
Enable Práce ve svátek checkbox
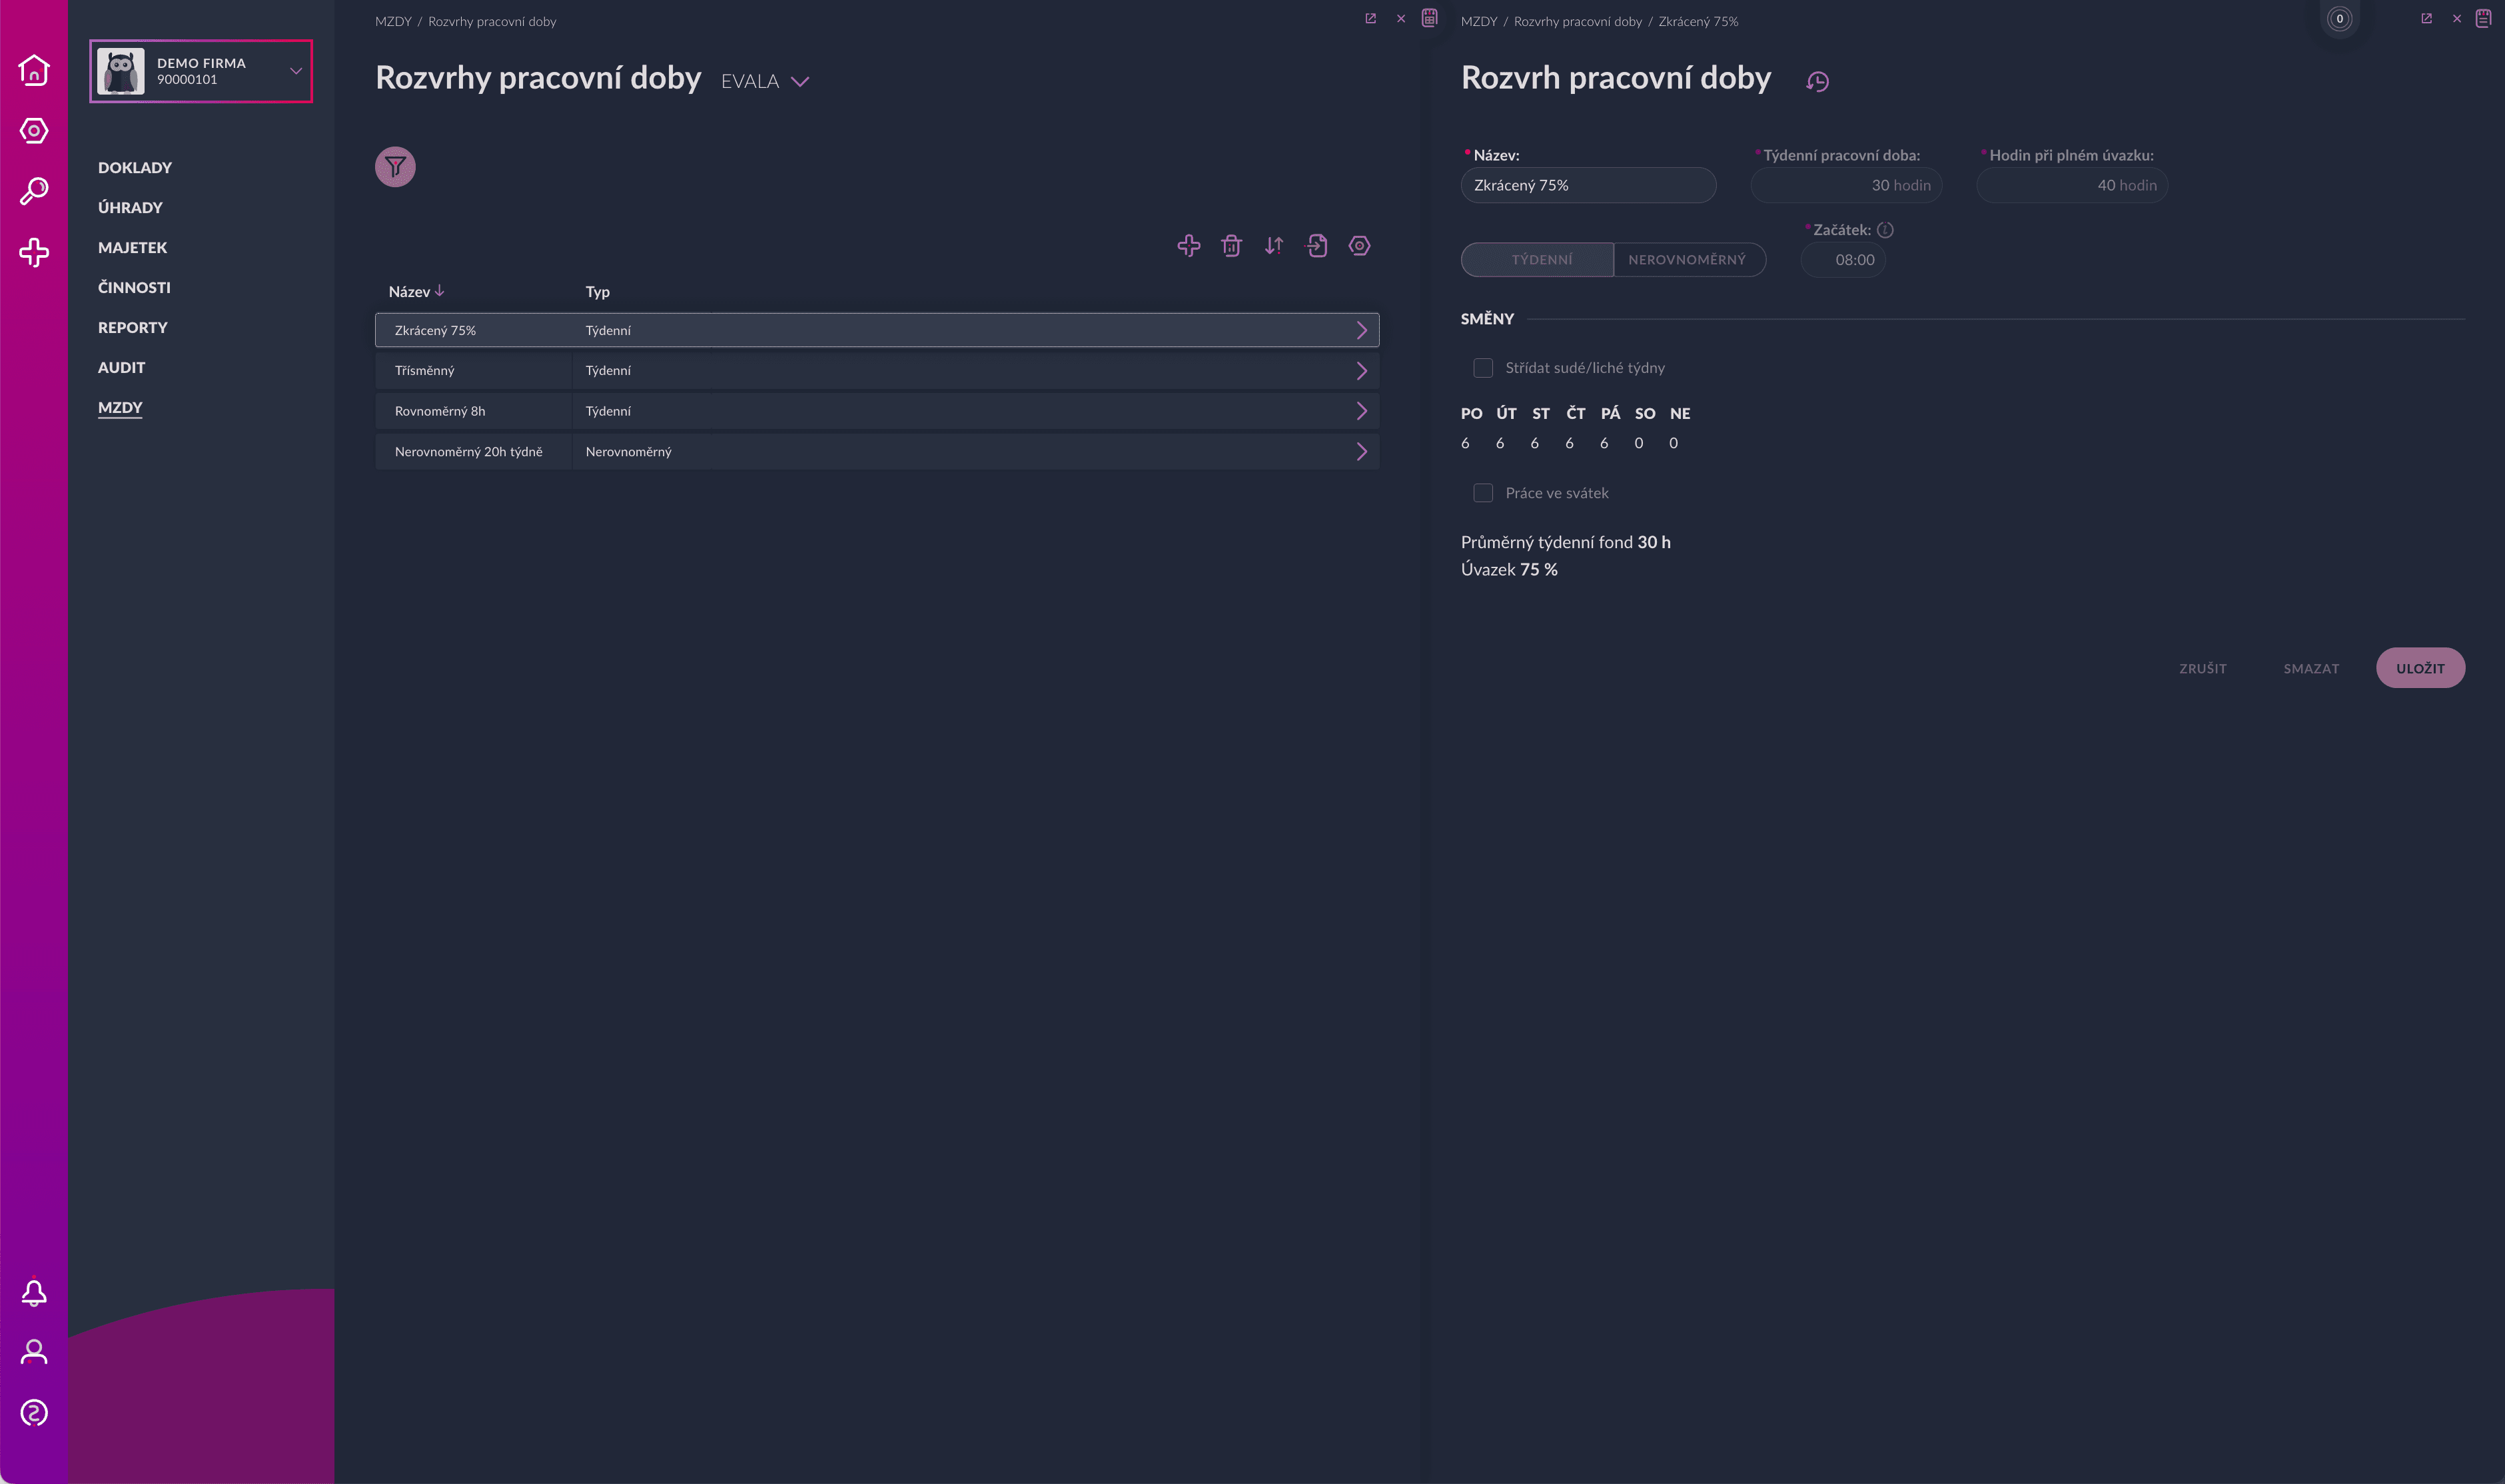pos(1483,493)
